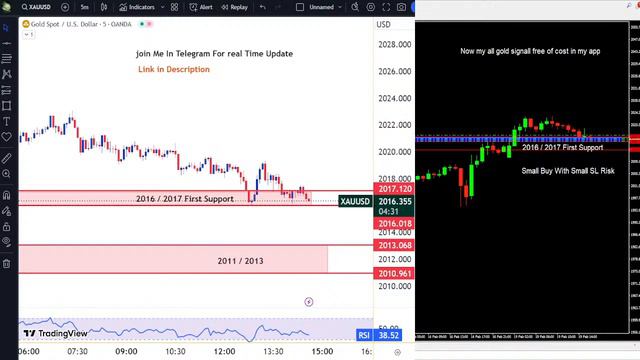Select the Link in Description text

(174, 69)
